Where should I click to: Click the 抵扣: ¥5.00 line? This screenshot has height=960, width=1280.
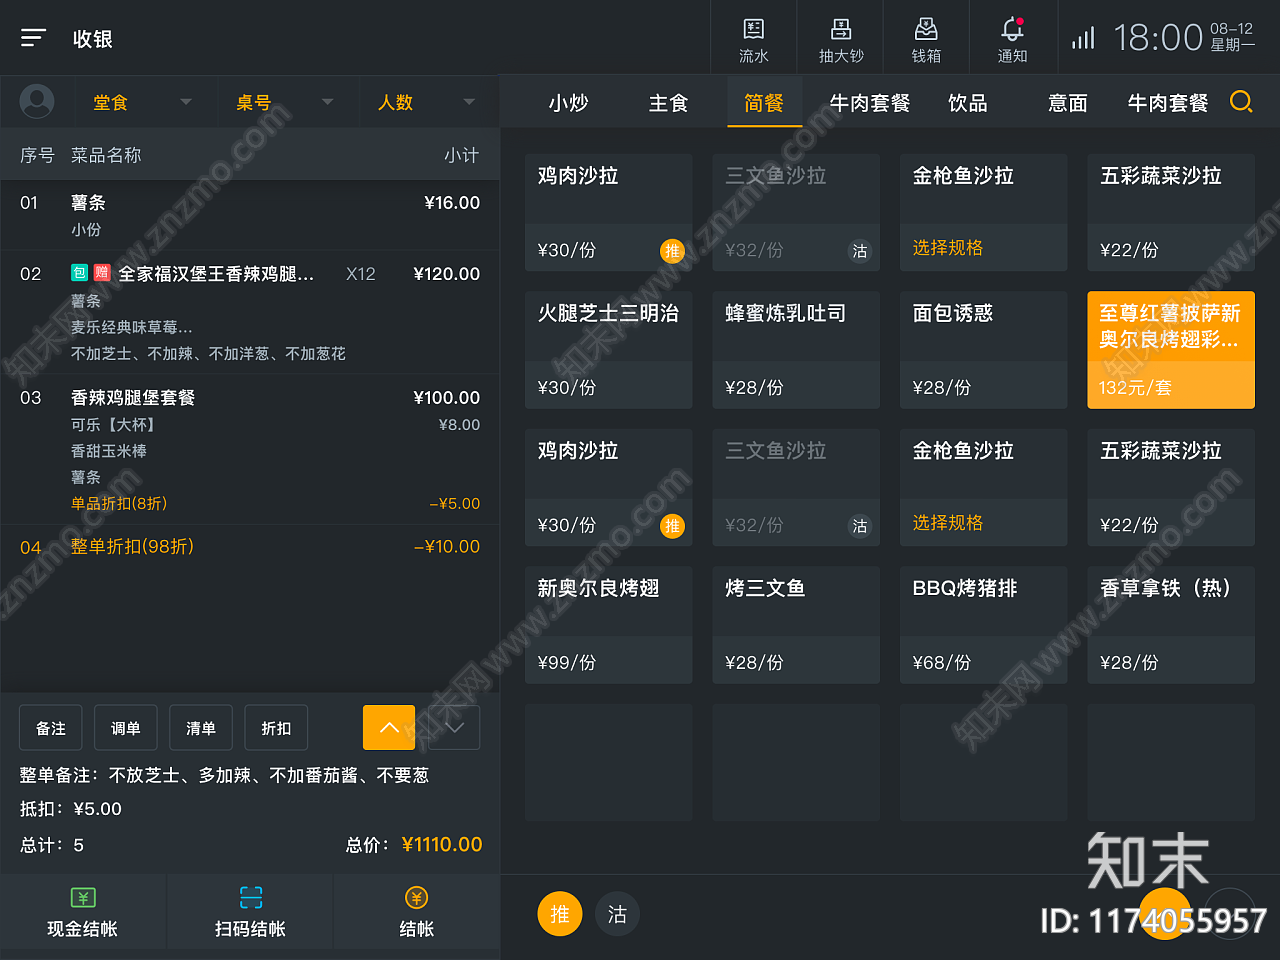(71, 809)
